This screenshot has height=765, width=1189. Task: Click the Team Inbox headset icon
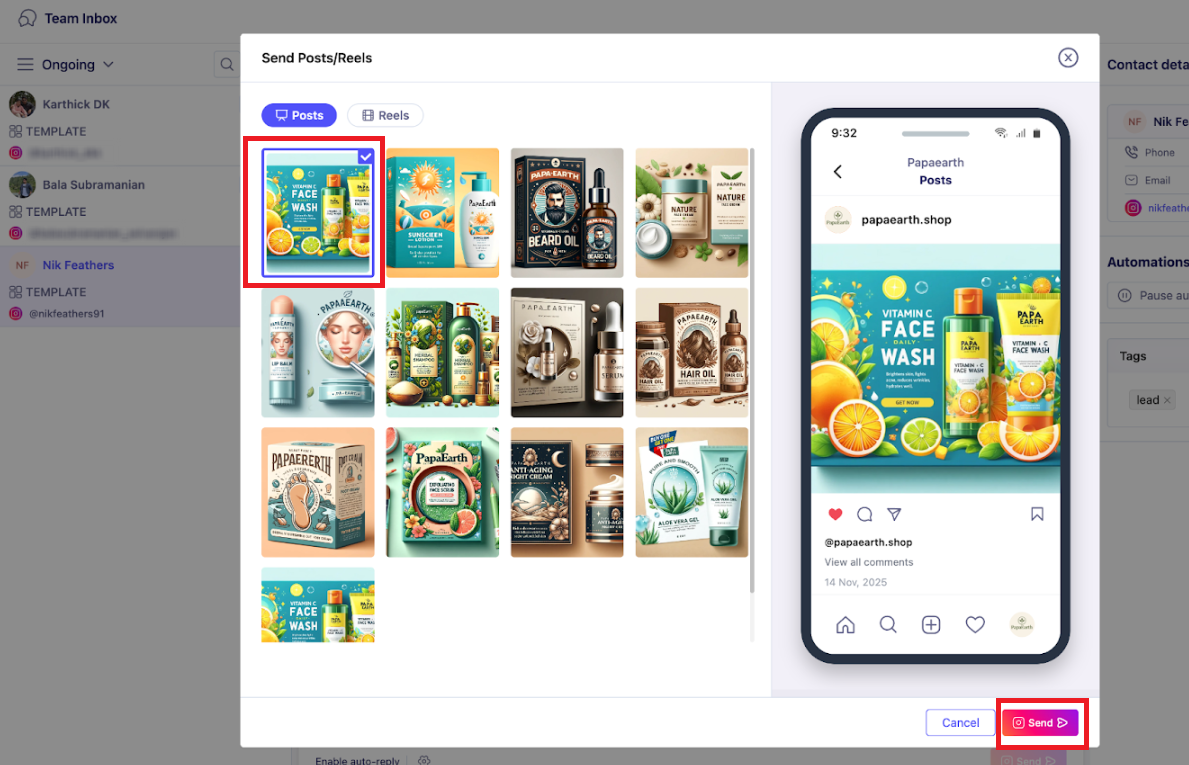coord(27,18)
